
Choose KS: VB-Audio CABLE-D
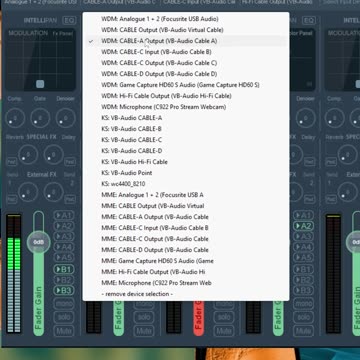click(186, 151)
